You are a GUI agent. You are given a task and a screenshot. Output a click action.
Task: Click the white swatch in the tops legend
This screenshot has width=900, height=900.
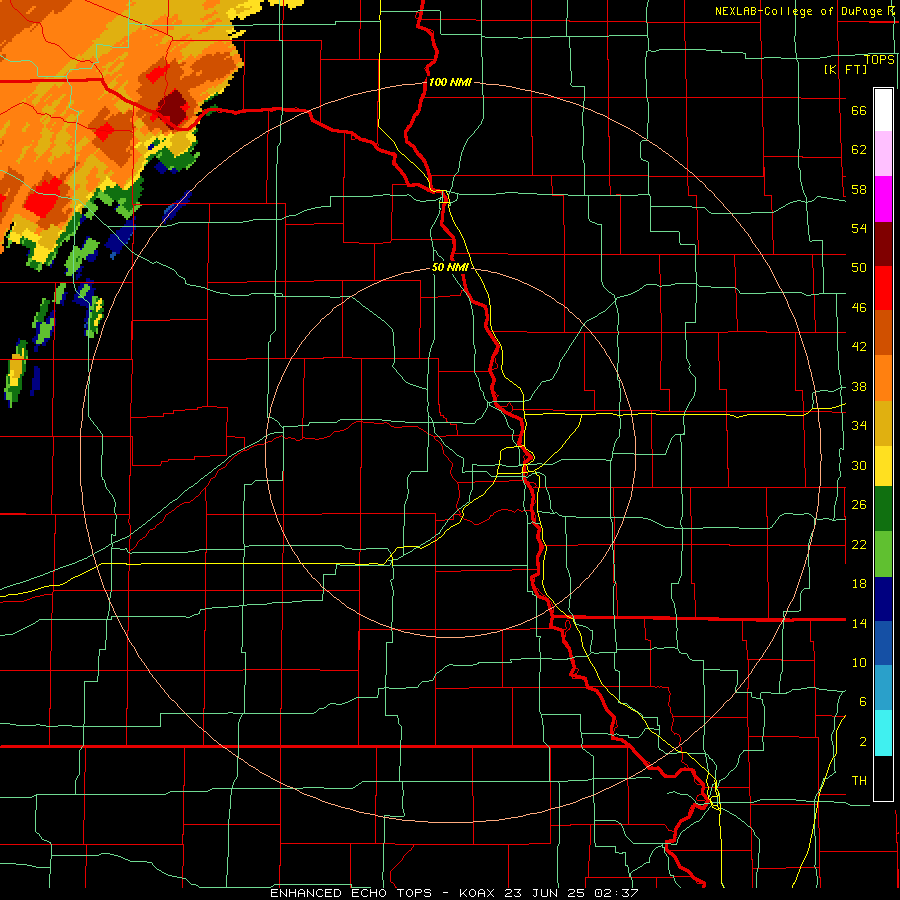[883, 110]
